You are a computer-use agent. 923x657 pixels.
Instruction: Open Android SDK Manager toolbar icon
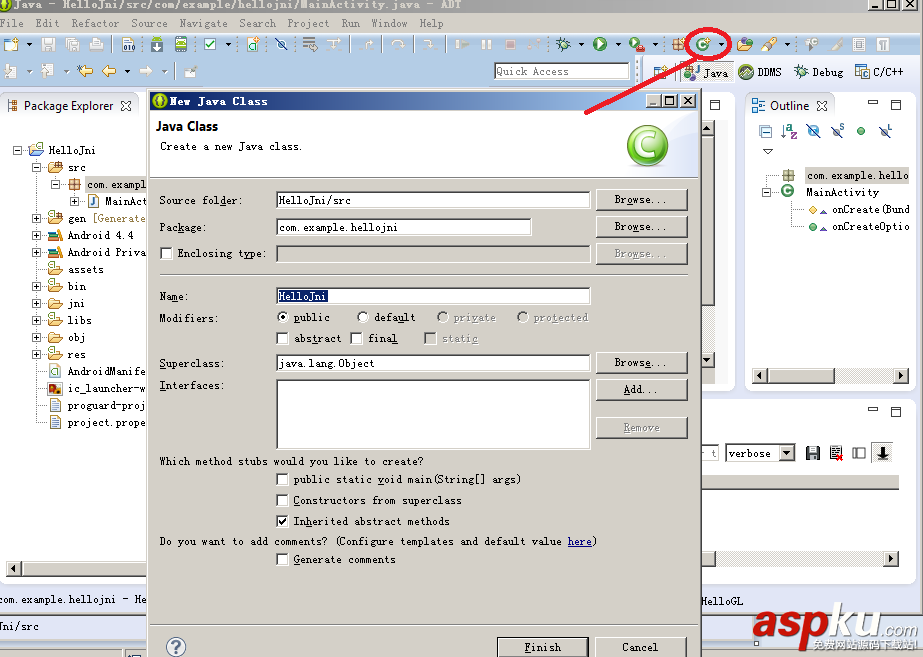[157, 45]
